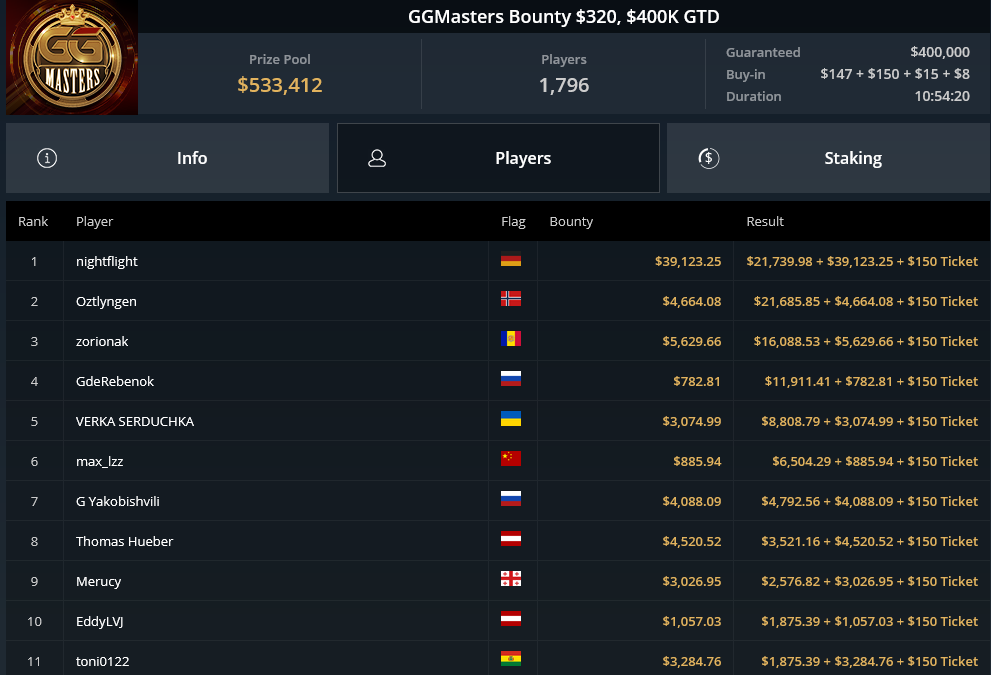Click the Chinese flag for max_lzz
This screenshot has width=991, height=675.
[x=511, y=459]
